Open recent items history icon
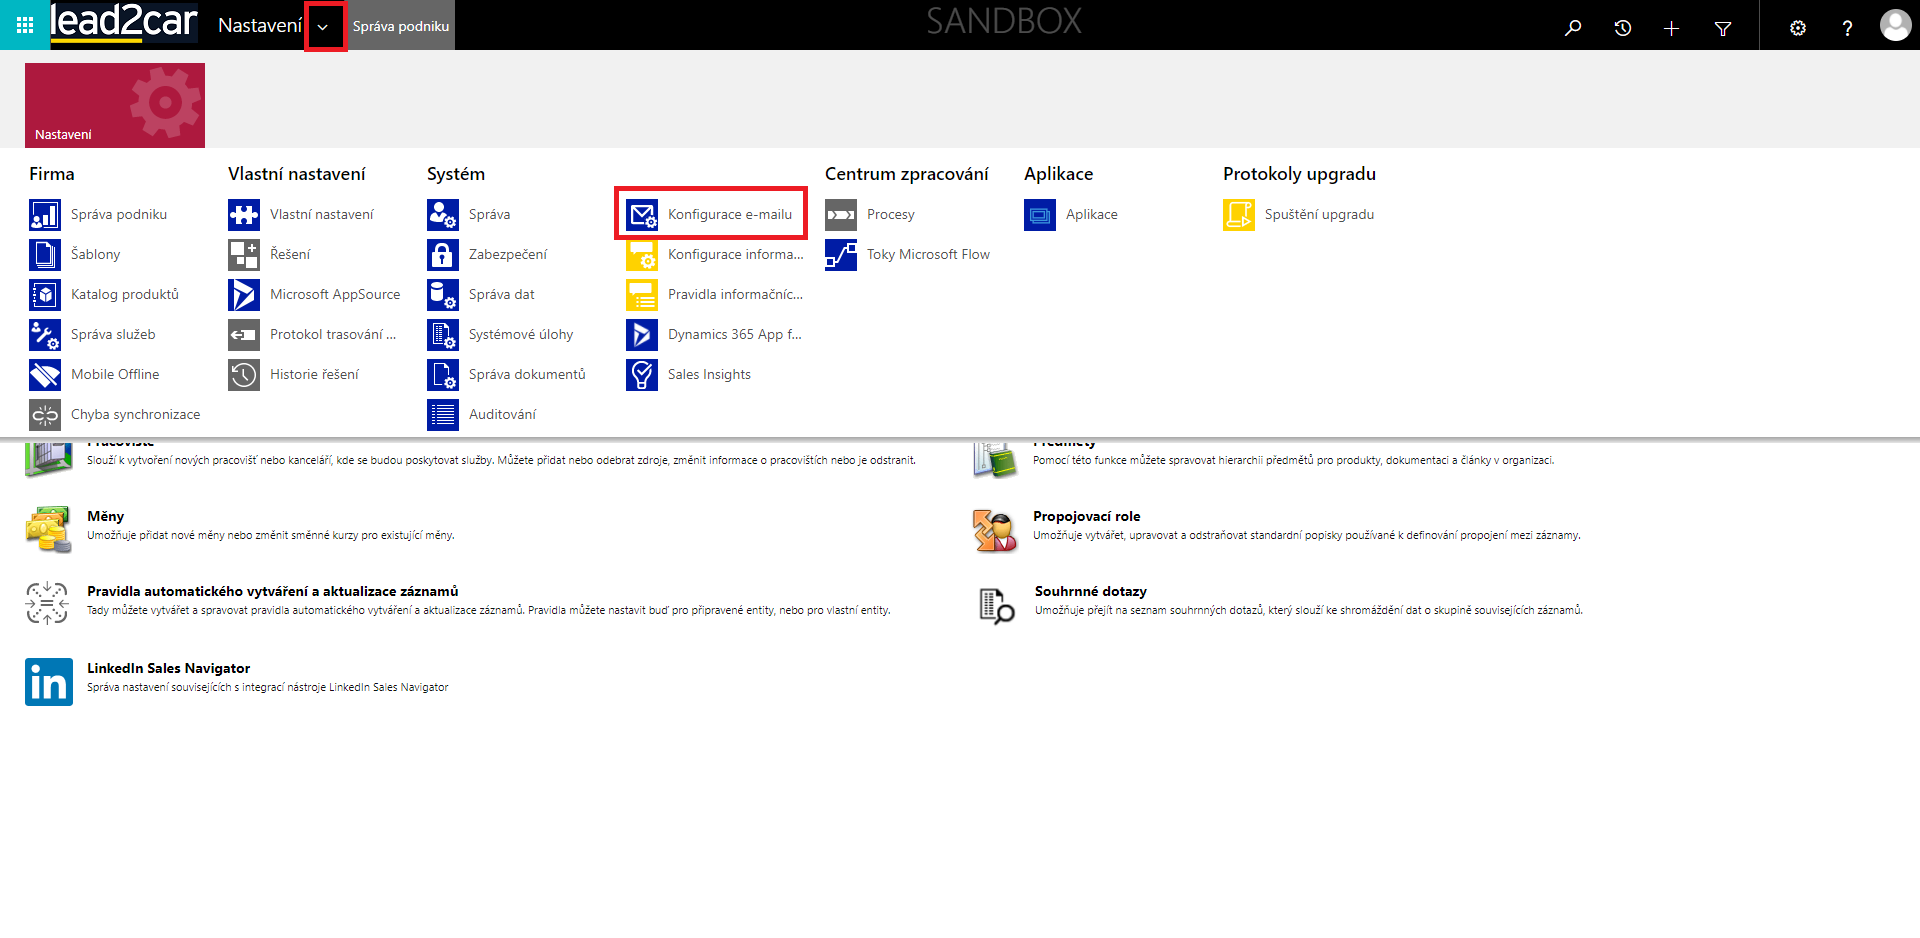The width and height of the screenshot is (1920, 938). pos(1622,28)
